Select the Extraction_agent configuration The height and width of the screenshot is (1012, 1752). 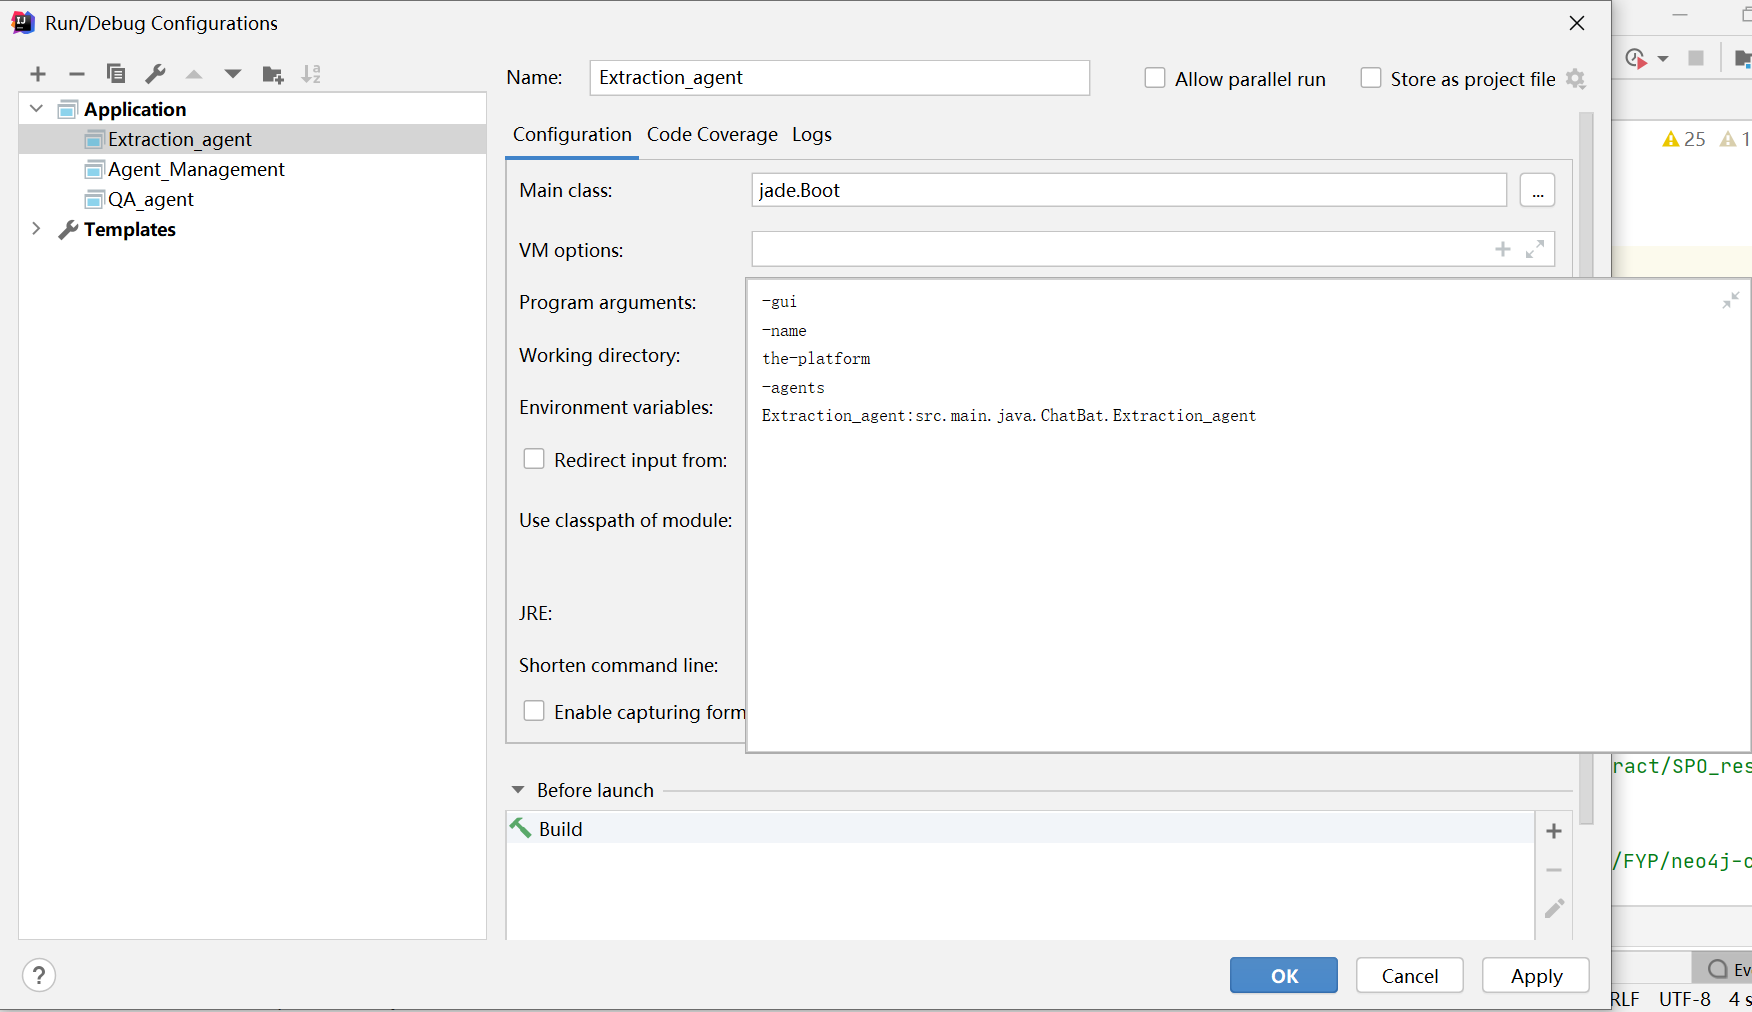(x=252, y=139)
